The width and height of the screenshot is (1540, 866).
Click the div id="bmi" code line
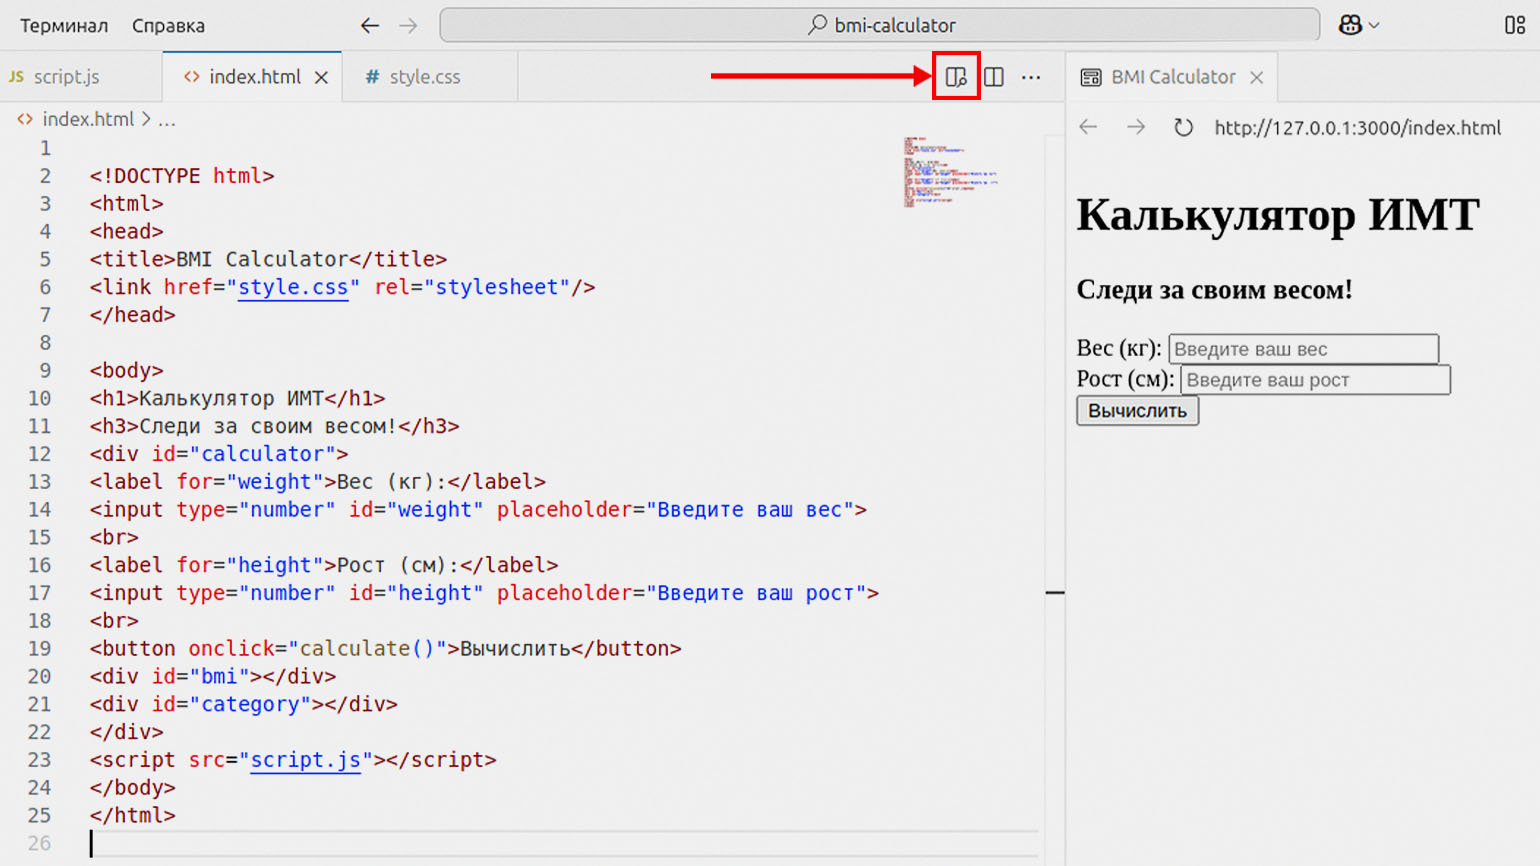point(213,677)
